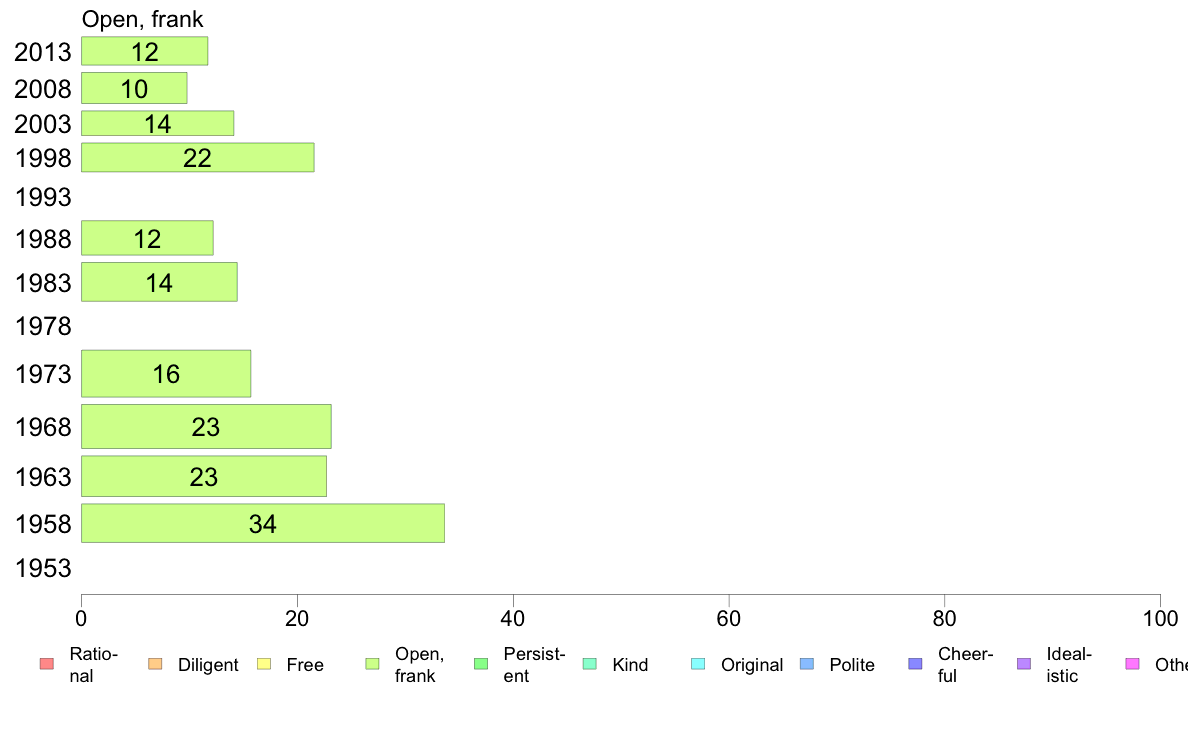Select the 1973 bar showing 16
The height and width of the screenshot is (736, 1188).
(x=166, y=374)
